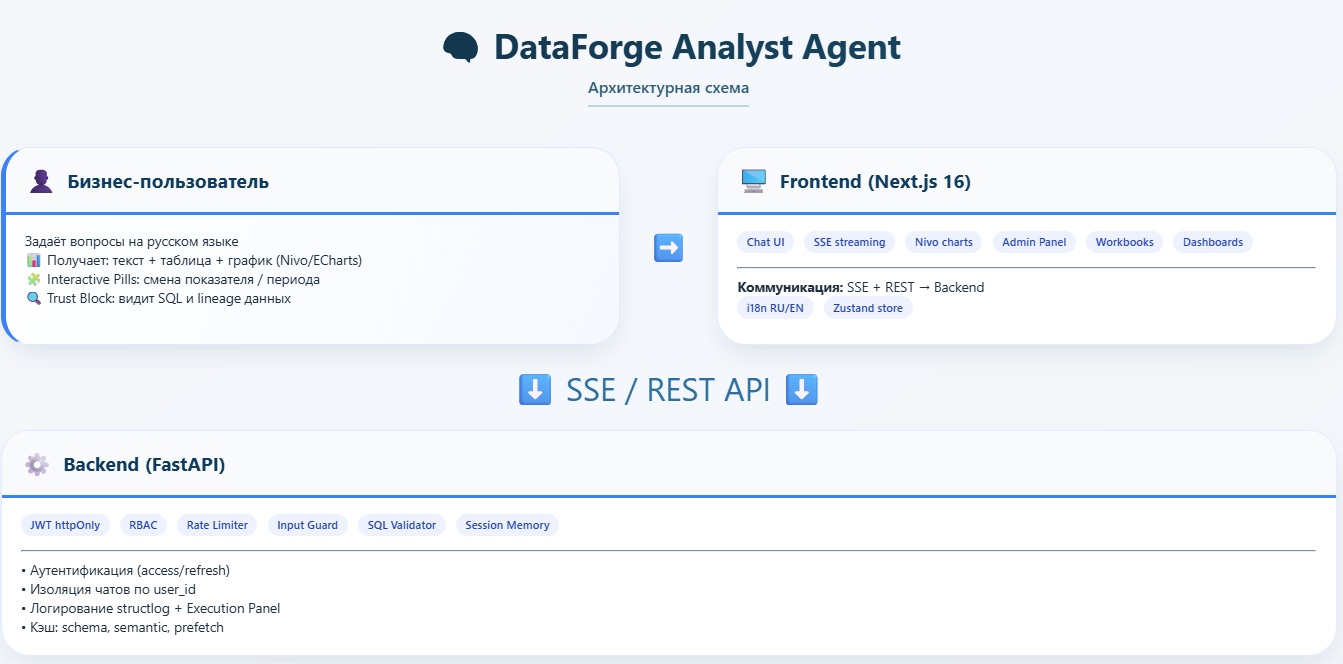Click the Аутентификация (access/refresh) bullet
Screen dimensions: 1343x664
tap(125, 570)
